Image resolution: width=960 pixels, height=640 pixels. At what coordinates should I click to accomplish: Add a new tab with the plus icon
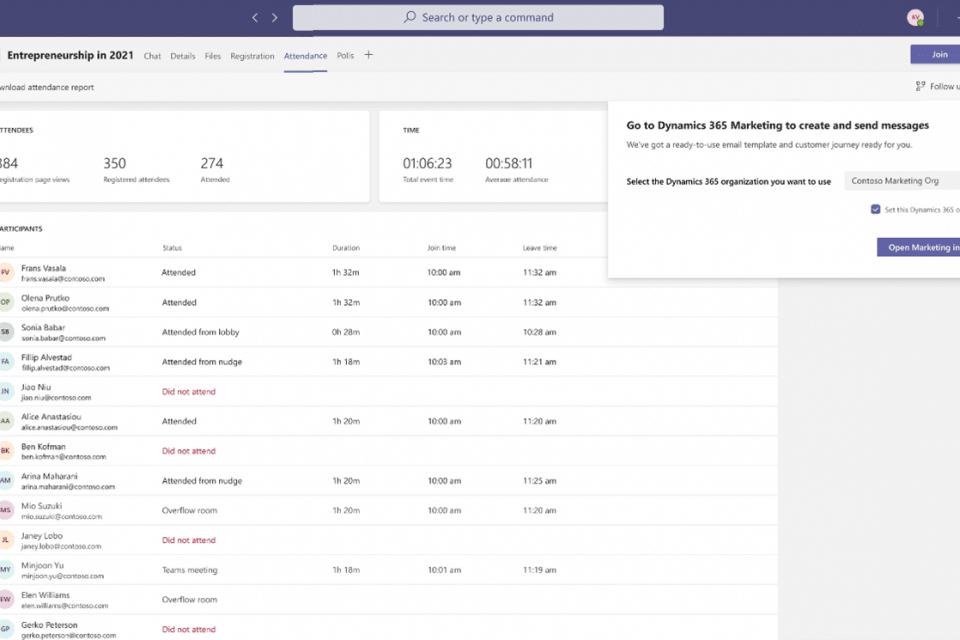[x=368, y=55]
